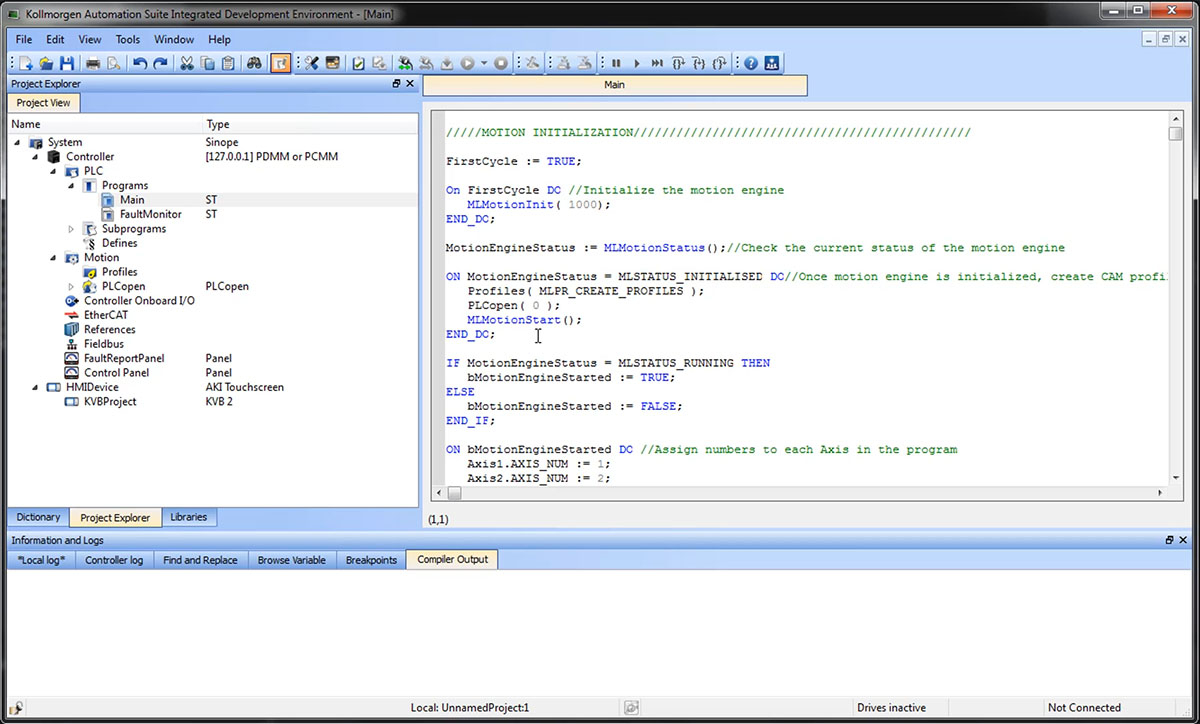Stop the application with the round stop button
The width and height of the screenshot is (1200, 724).
[x=501, y=63]
